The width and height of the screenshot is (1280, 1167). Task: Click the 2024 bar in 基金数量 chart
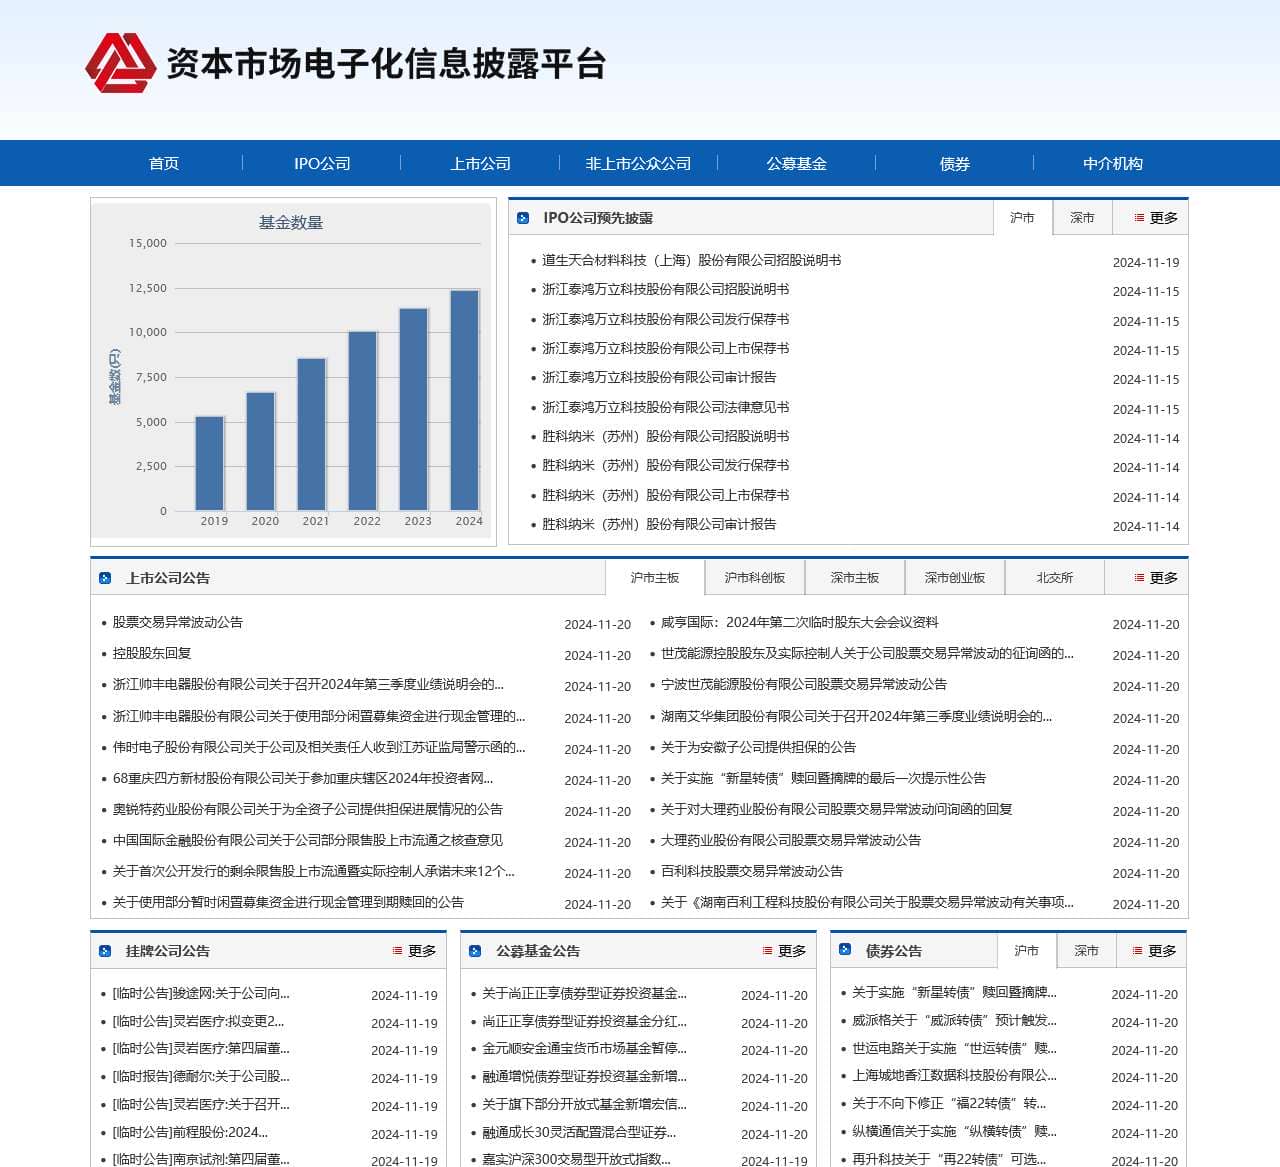coord(466,400)
